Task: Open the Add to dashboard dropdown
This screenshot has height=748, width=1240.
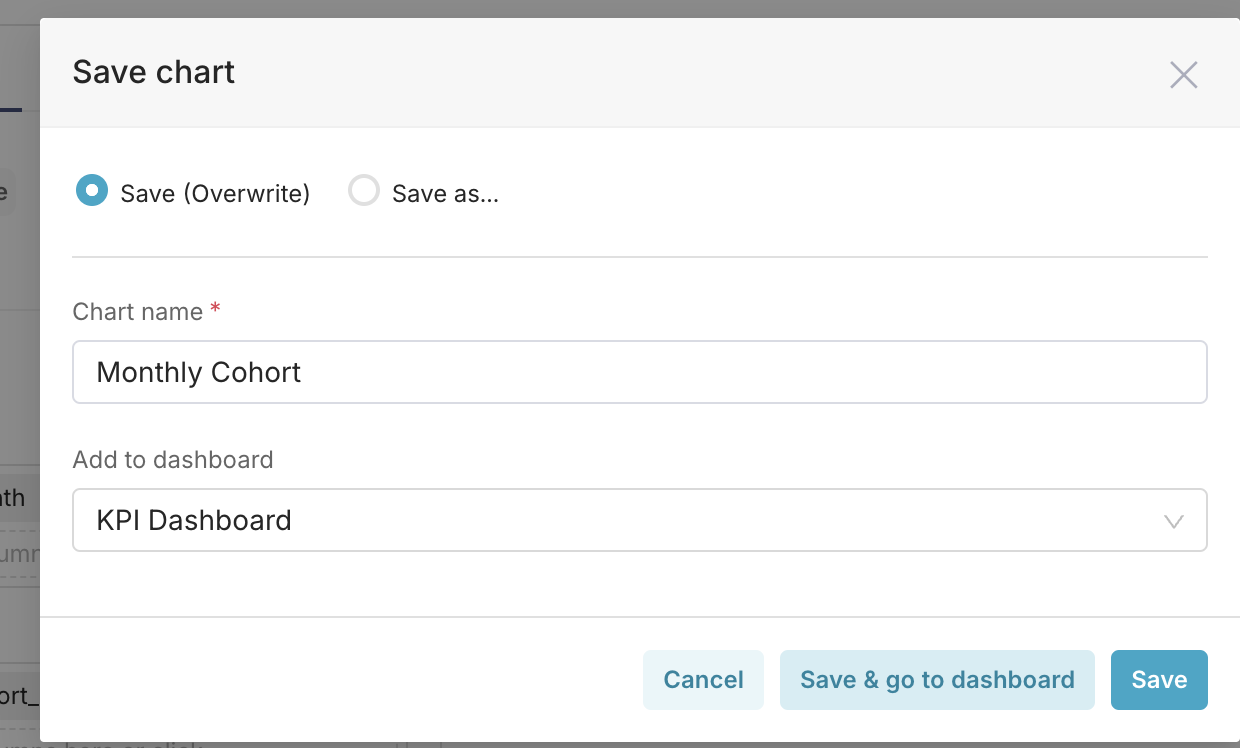Action: [x=640, y=520]
